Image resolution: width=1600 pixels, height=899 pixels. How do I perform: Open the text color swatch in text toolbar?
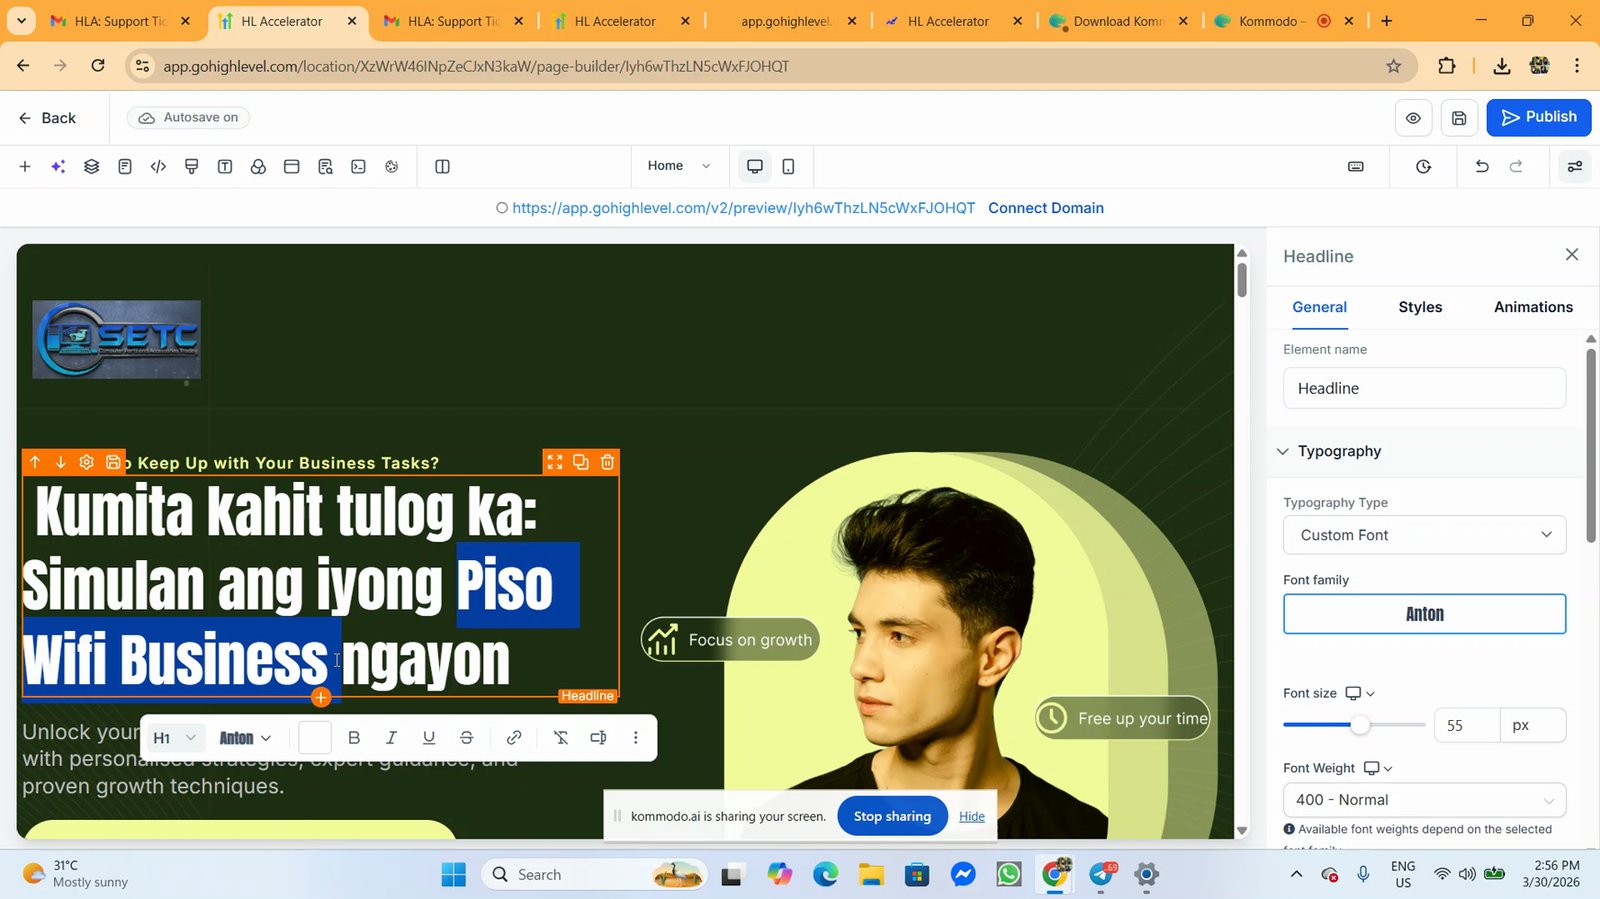[x=314, y=738]
